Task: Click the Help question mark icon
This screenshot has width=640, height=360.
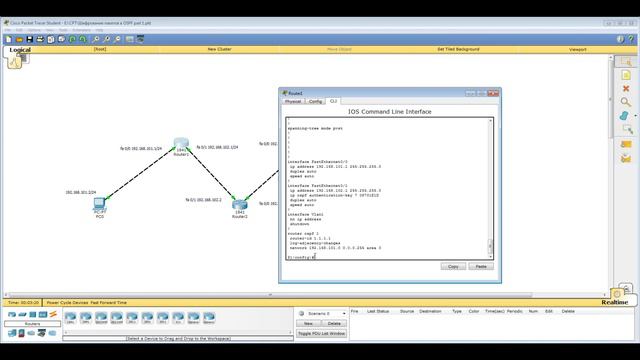Action: point(631,39)
